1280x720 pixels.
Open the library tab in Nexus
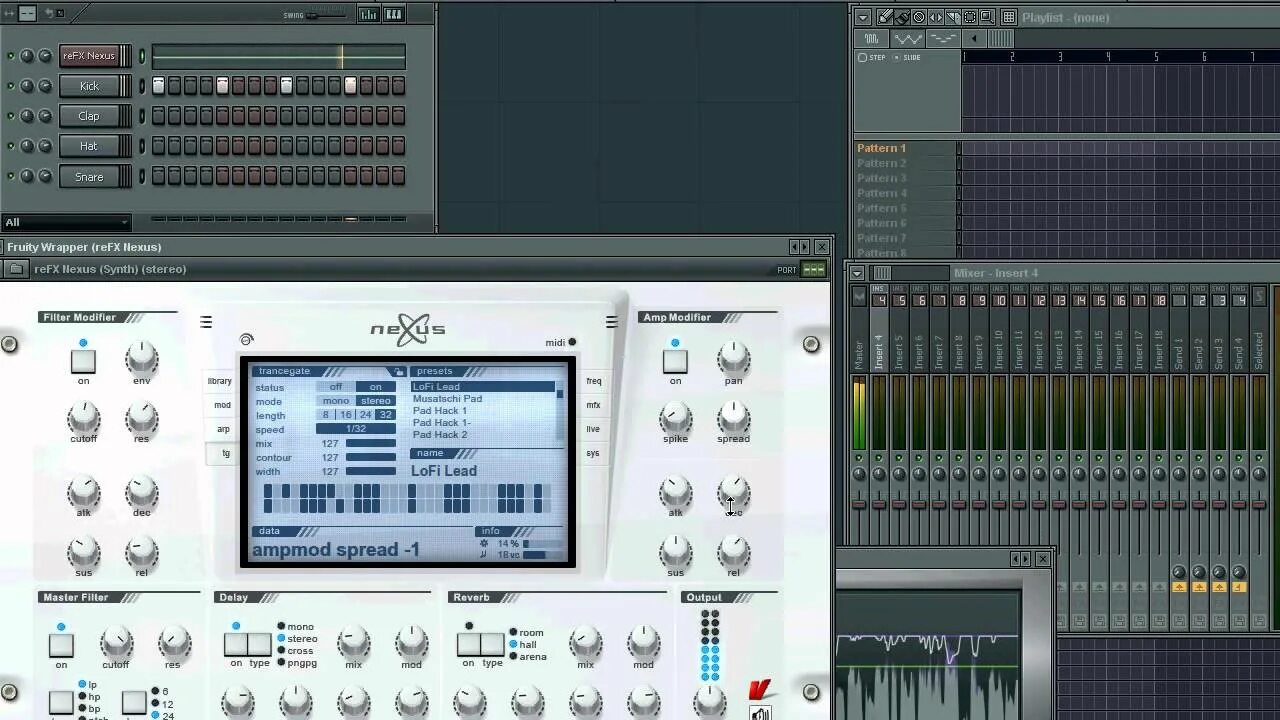click(220, 381)
